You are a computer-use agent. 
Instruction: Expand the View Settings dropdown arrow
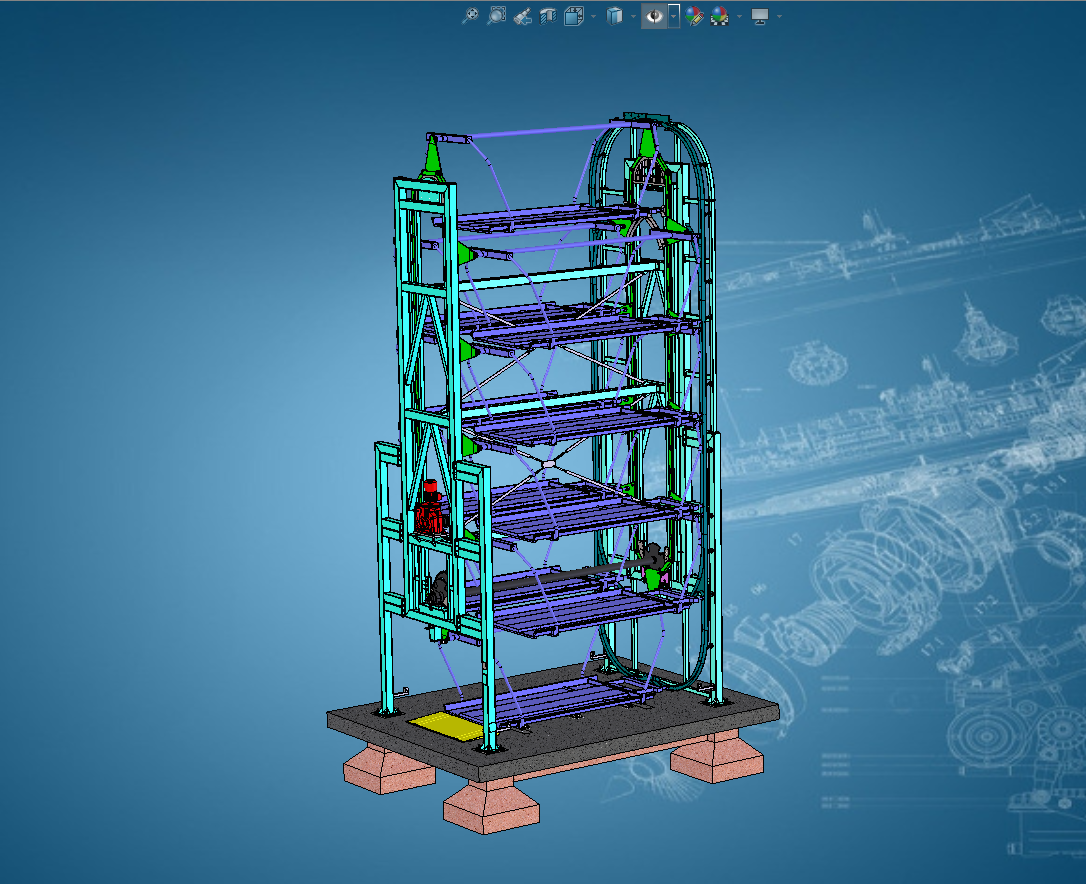tap(780, 16)
